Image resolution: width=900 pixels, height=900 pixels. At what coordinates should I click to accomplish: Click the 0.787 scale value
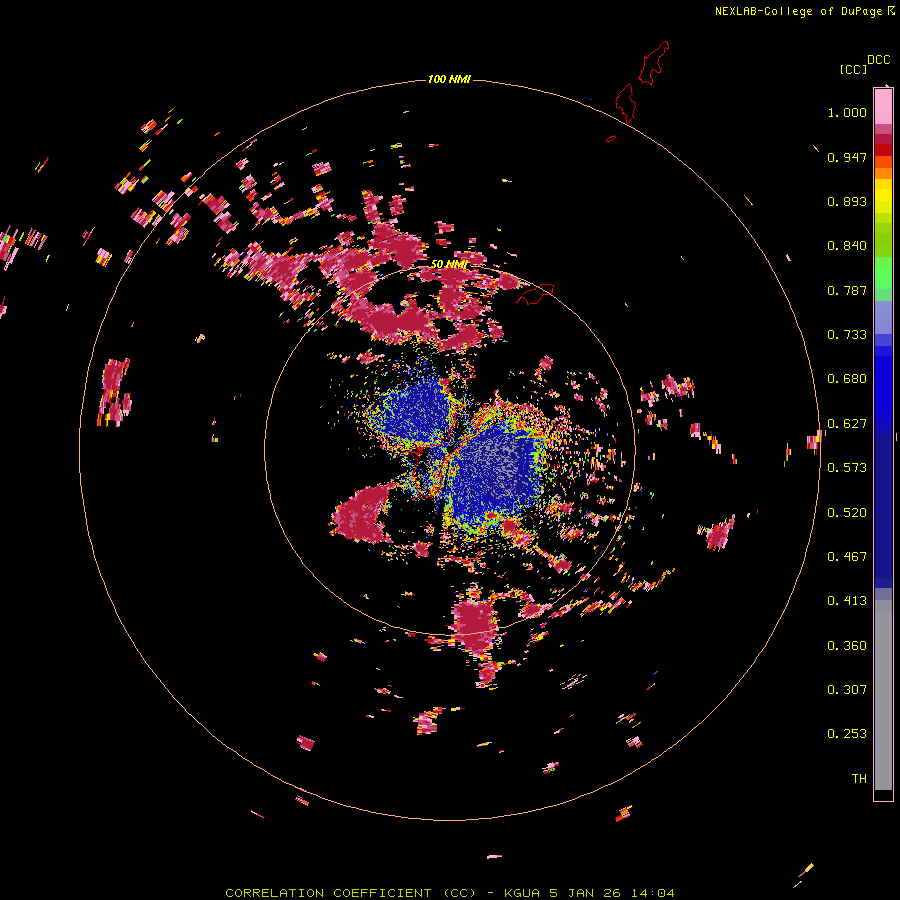click(847, 290)
